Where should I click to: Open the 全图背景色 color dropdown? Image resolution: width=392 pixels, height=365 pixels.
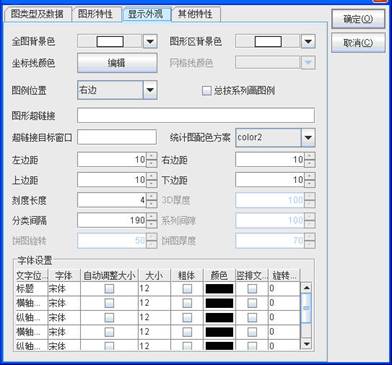pos(150,42)
